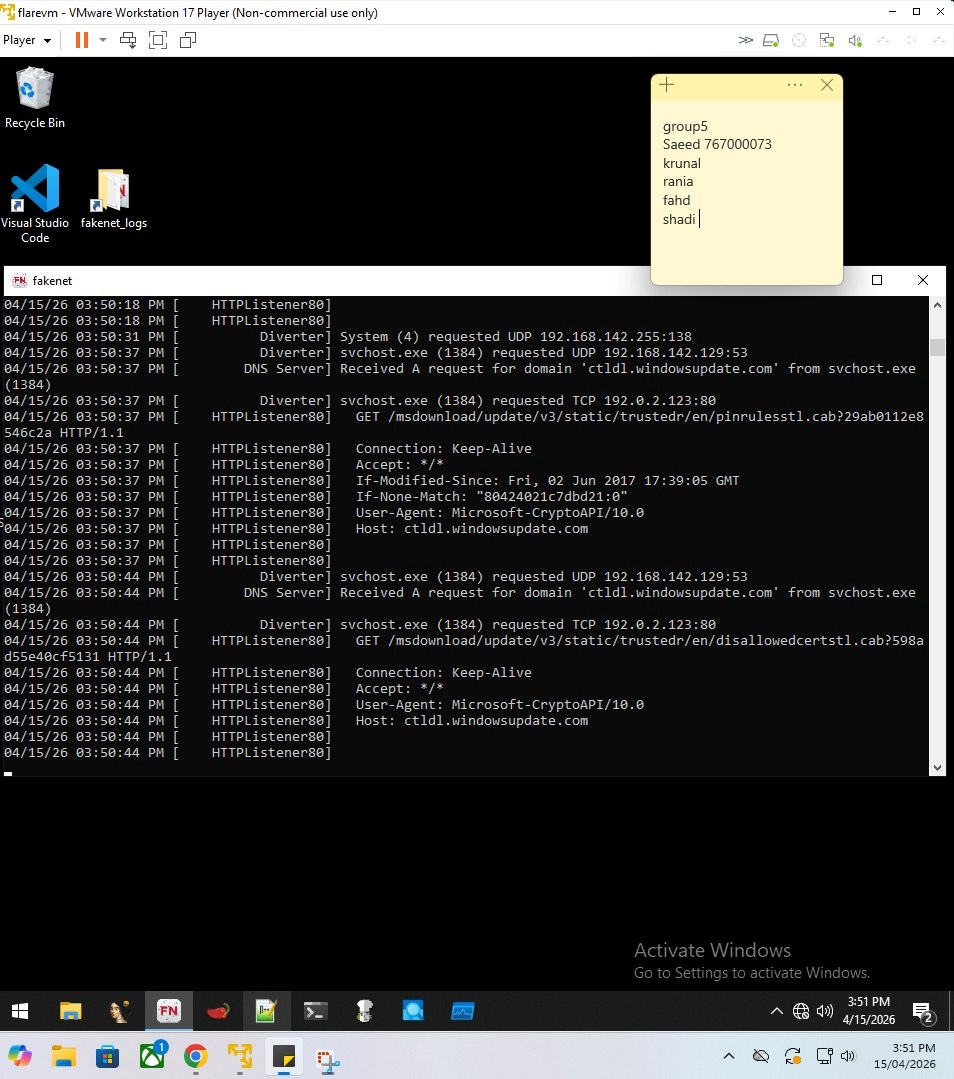Toggle guest VM volume speaker icon
This screenshot has width=954, height=1079.
click(x=825, y=1011)
